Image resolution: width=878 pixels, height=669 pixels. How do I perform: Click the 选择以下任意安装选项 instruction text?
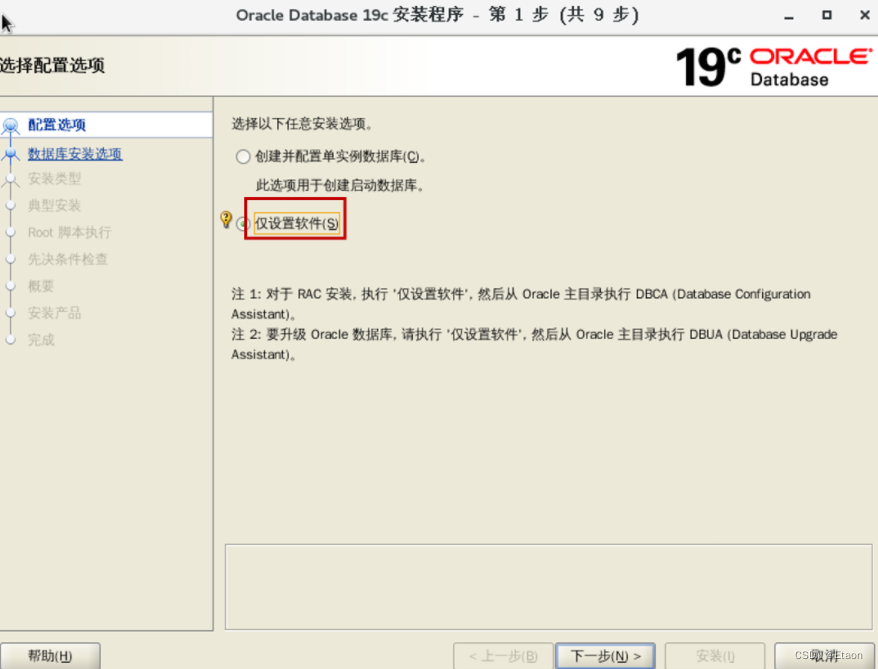tap(302, 124)
